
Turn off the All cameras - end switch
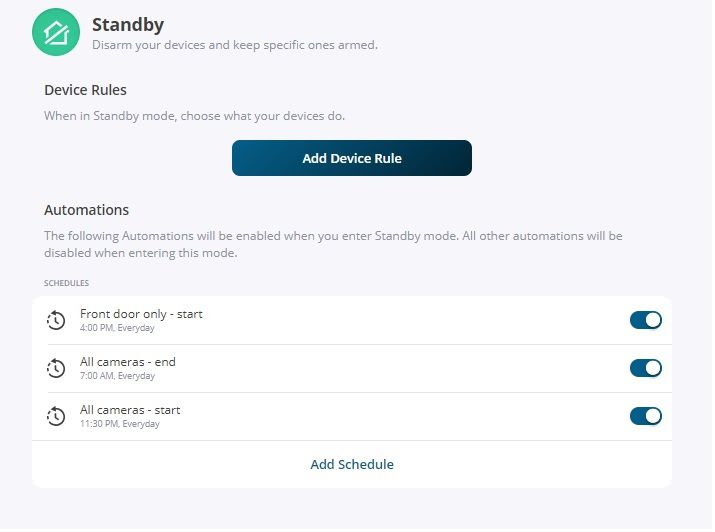pyautogui.click(x=648, y=369)
